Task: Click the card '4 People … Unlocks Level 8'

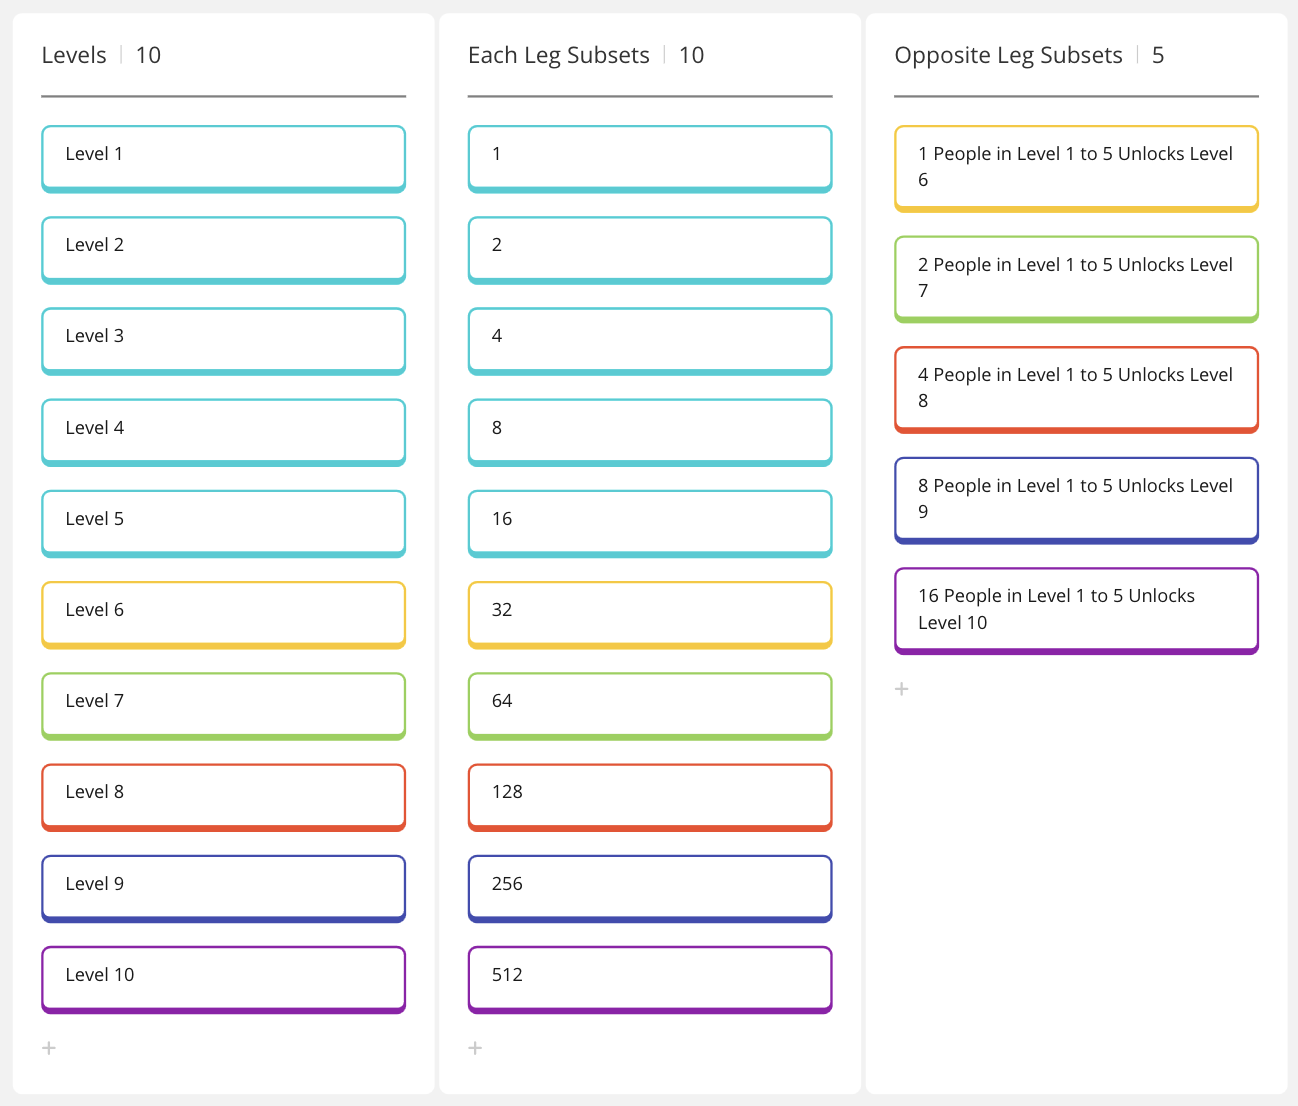Action: (1076, 390)
